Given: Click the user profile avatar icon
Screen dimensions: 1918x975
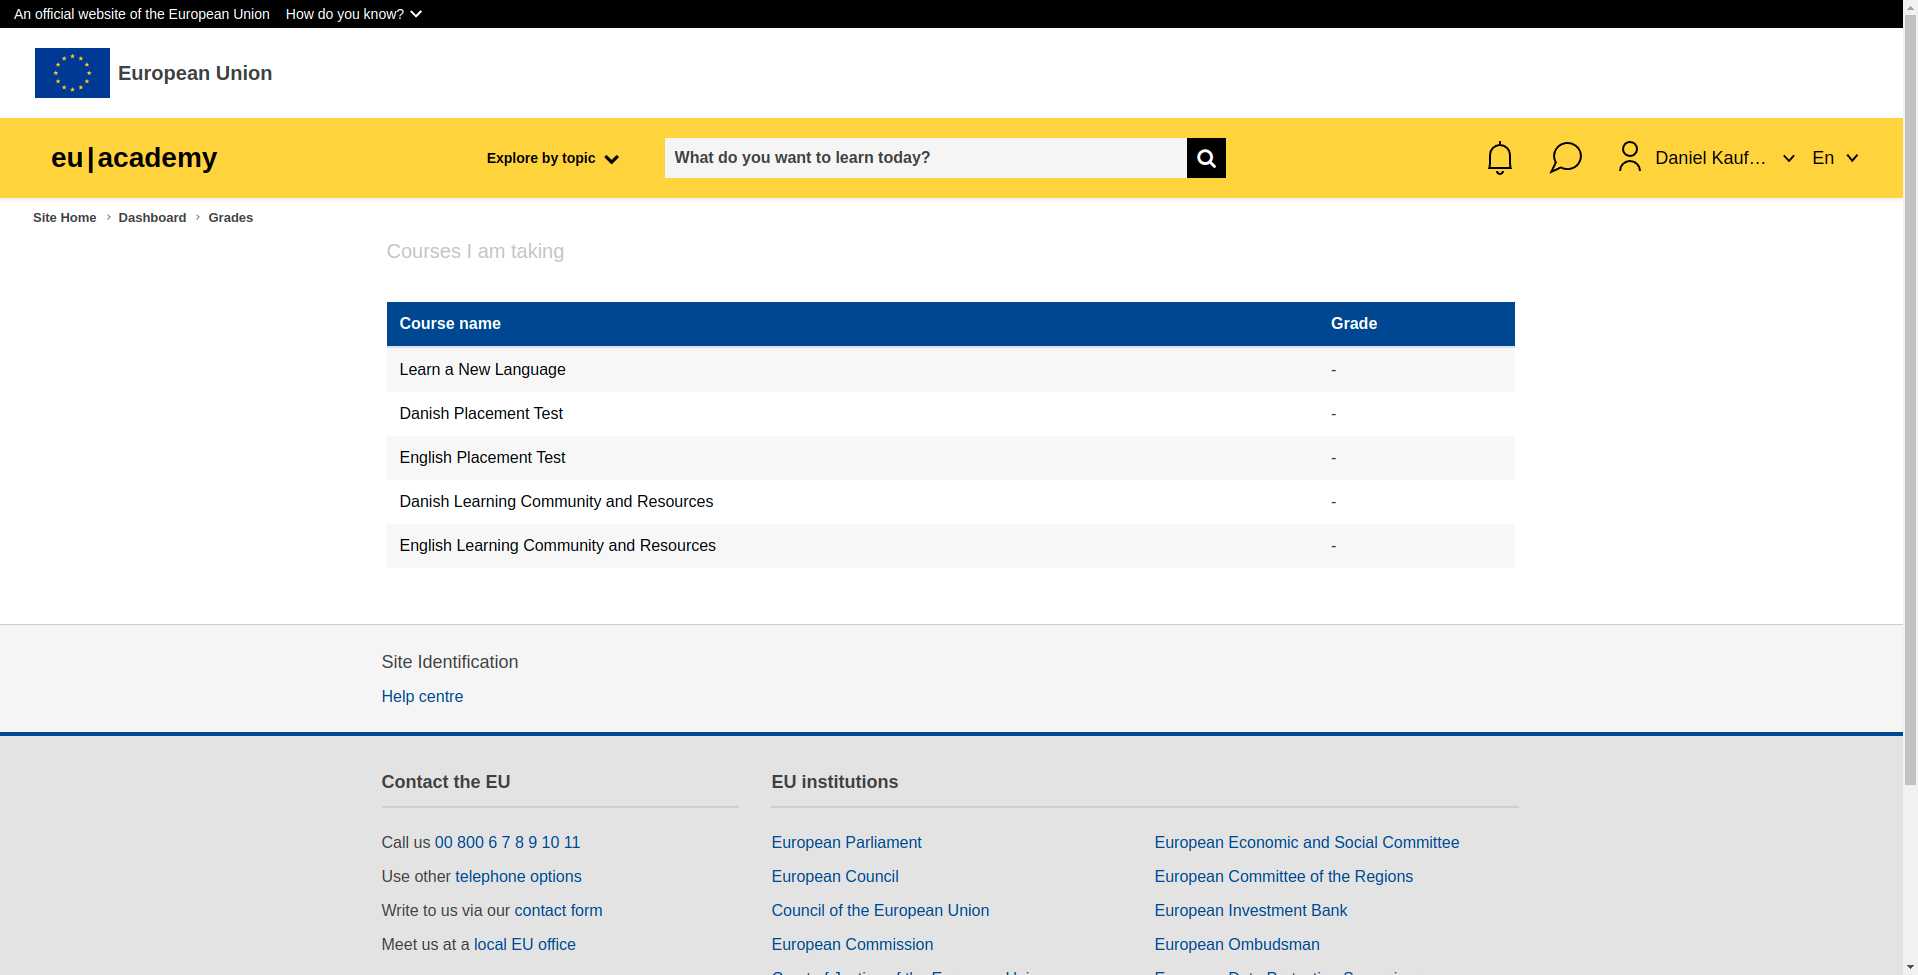Looking at the screenshot, I should tap(1629, 157).
